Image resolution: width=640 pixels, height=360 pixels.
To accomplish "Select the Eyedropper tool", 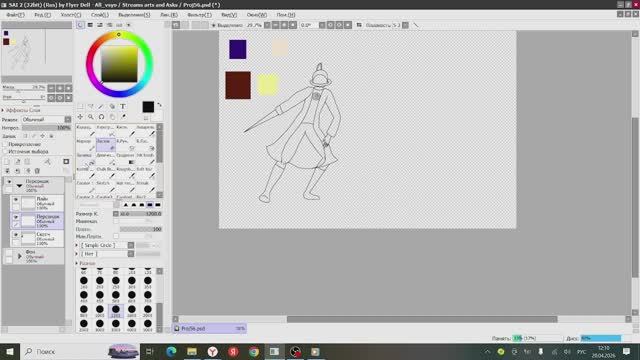I will (123, 117).
